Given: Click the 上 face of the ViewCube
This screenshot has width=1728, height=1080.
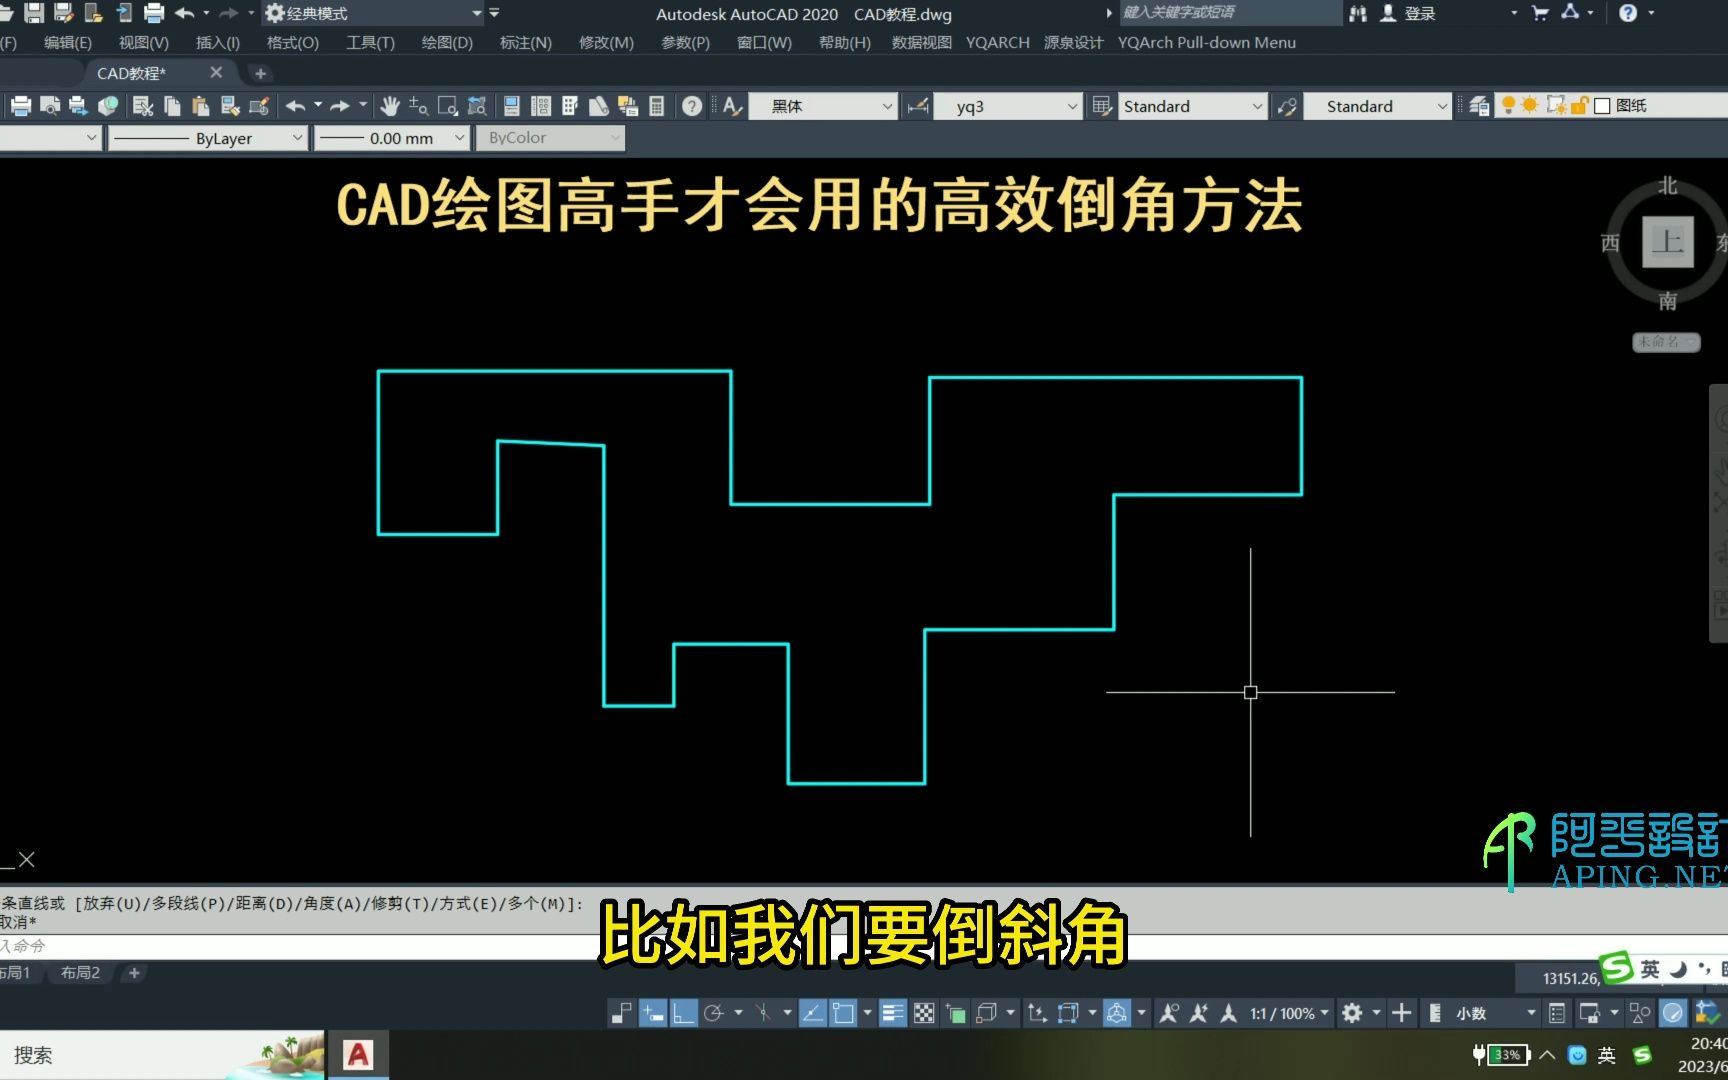Looking at the screenshot, I should coord(1668,242).
